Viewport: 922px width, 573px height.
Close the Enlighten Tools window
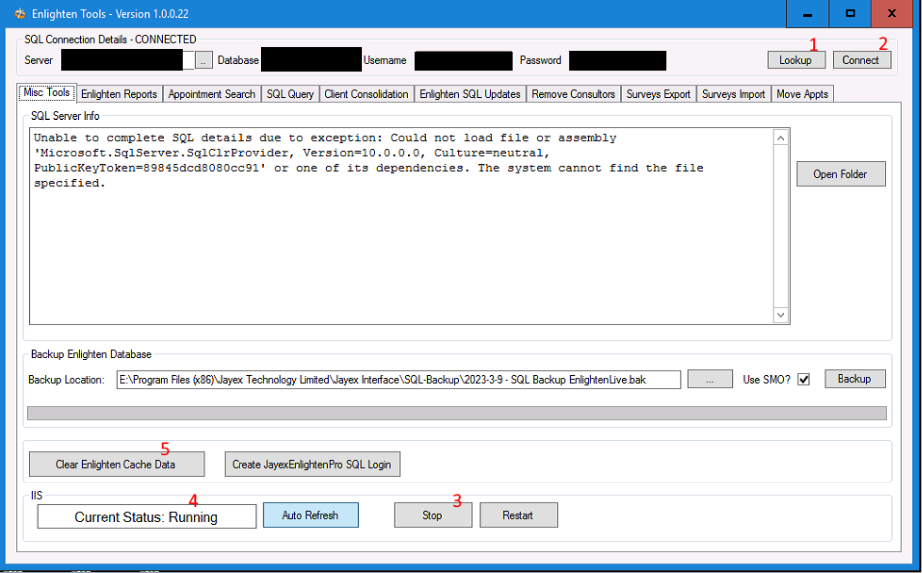[x=892, y=14]
